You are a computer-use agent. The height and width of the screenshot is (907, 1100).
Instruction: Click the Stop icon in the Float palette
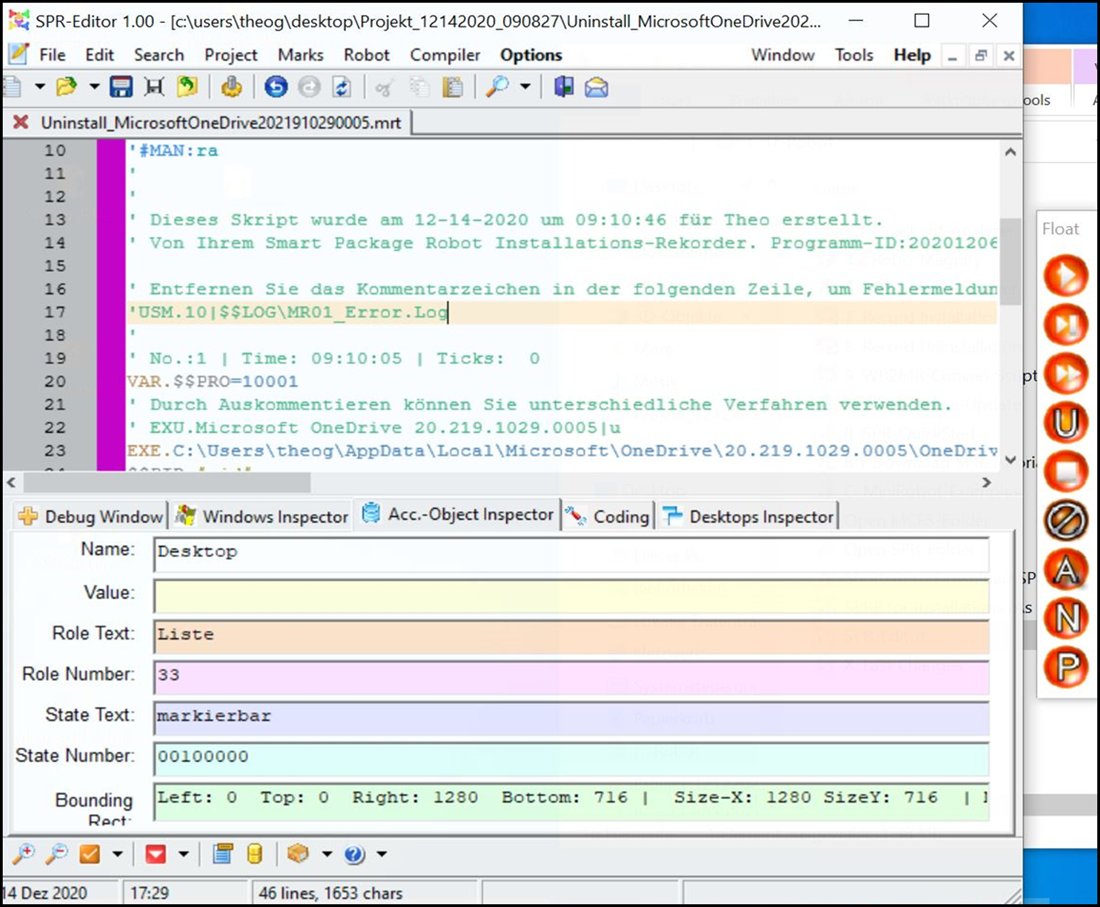(1065, 473)
